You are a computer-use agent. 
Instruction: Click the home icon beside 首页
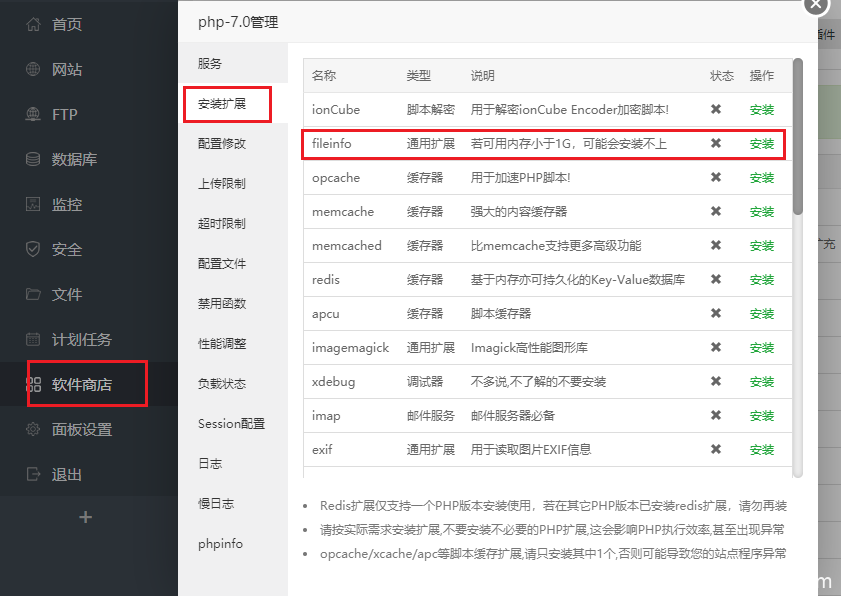pyautogui.click(x=33, y=24)
